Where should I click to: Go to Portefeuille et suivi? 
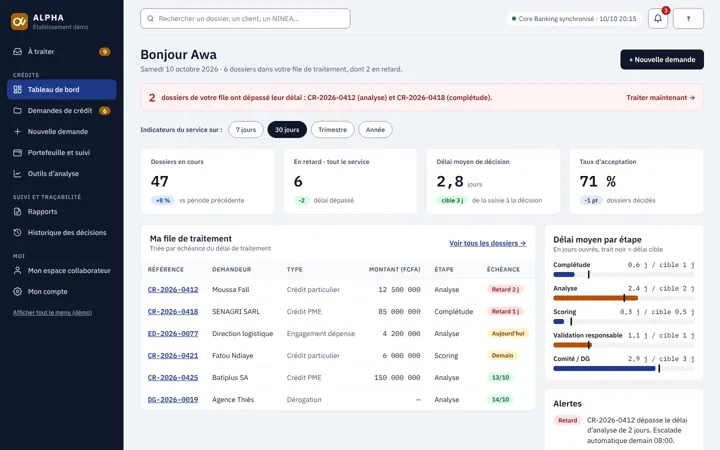62,152
